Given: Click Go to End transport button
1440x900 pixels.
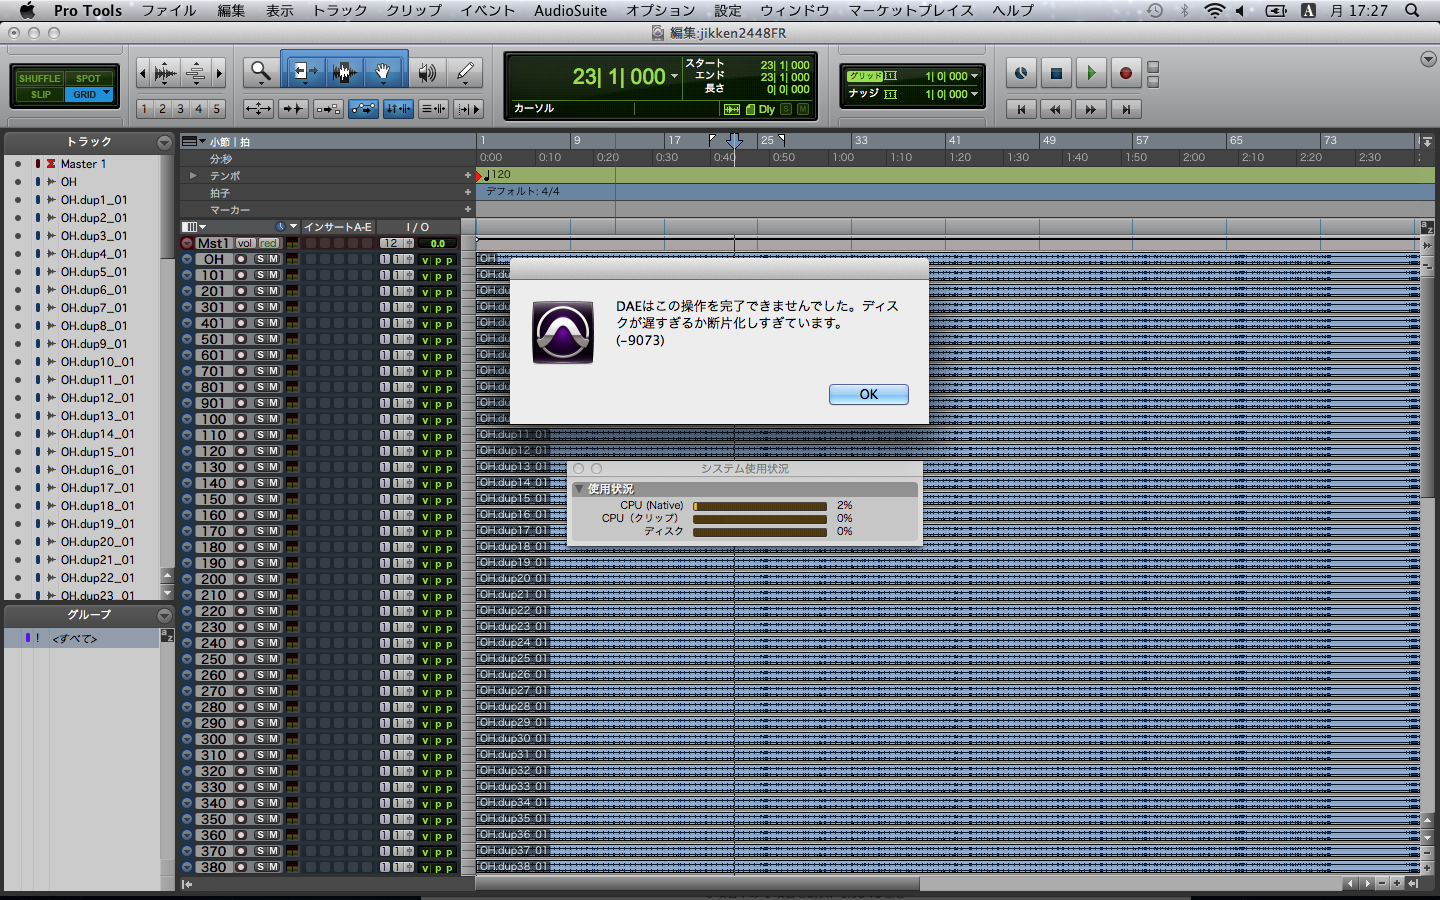Looking at the screenshot, I should tap(1126, 109).
